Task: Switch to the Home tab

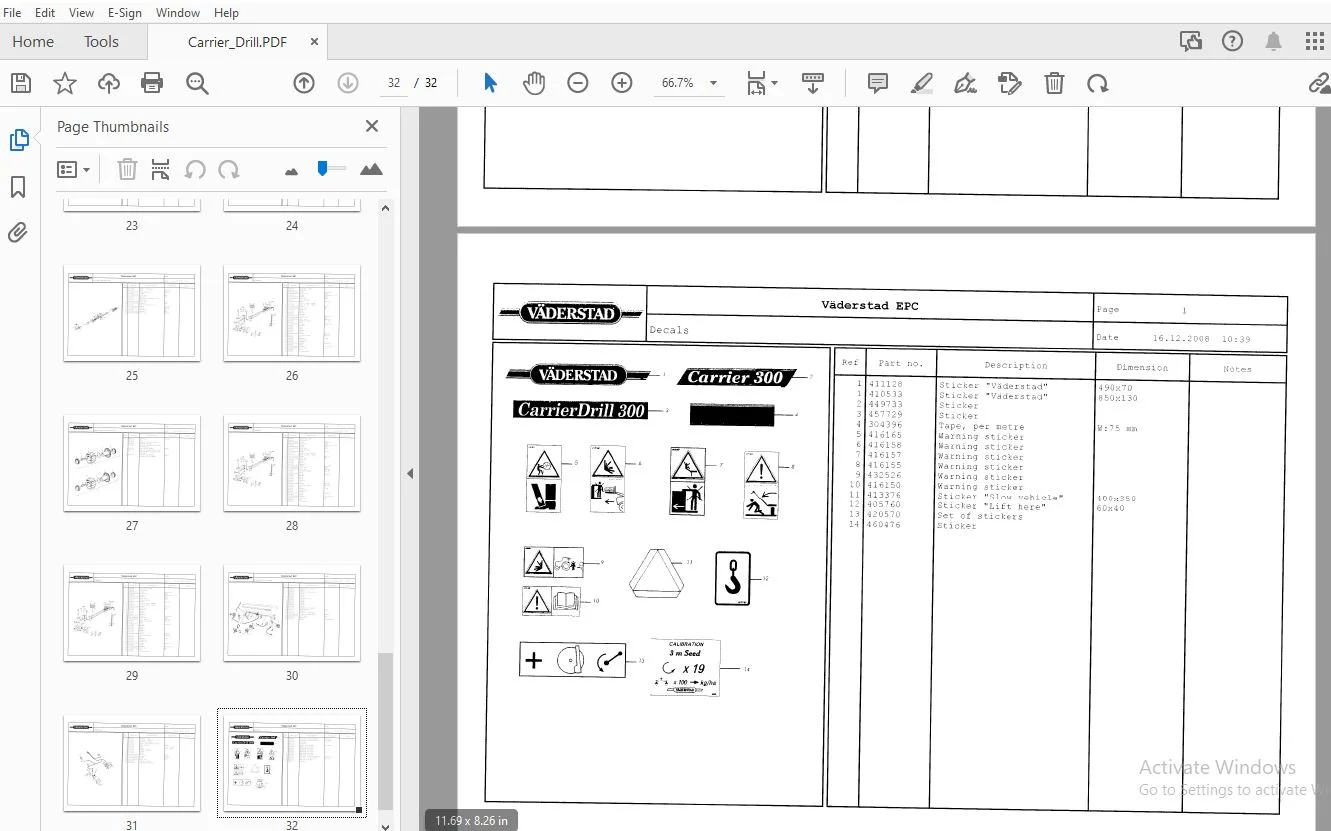Action: click(33, 41)
